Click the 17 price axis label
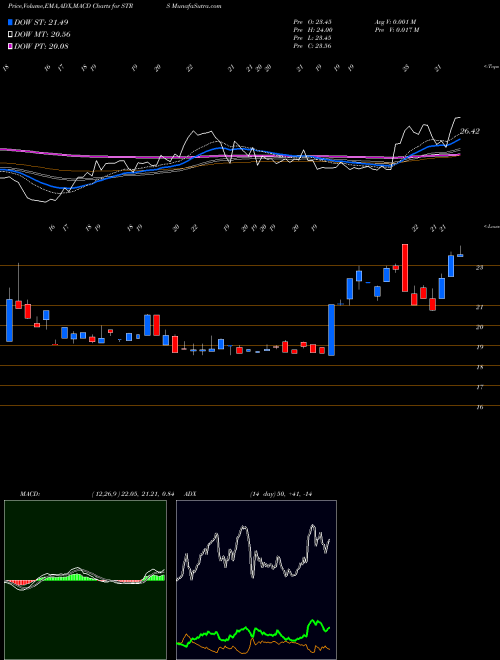 479,387
